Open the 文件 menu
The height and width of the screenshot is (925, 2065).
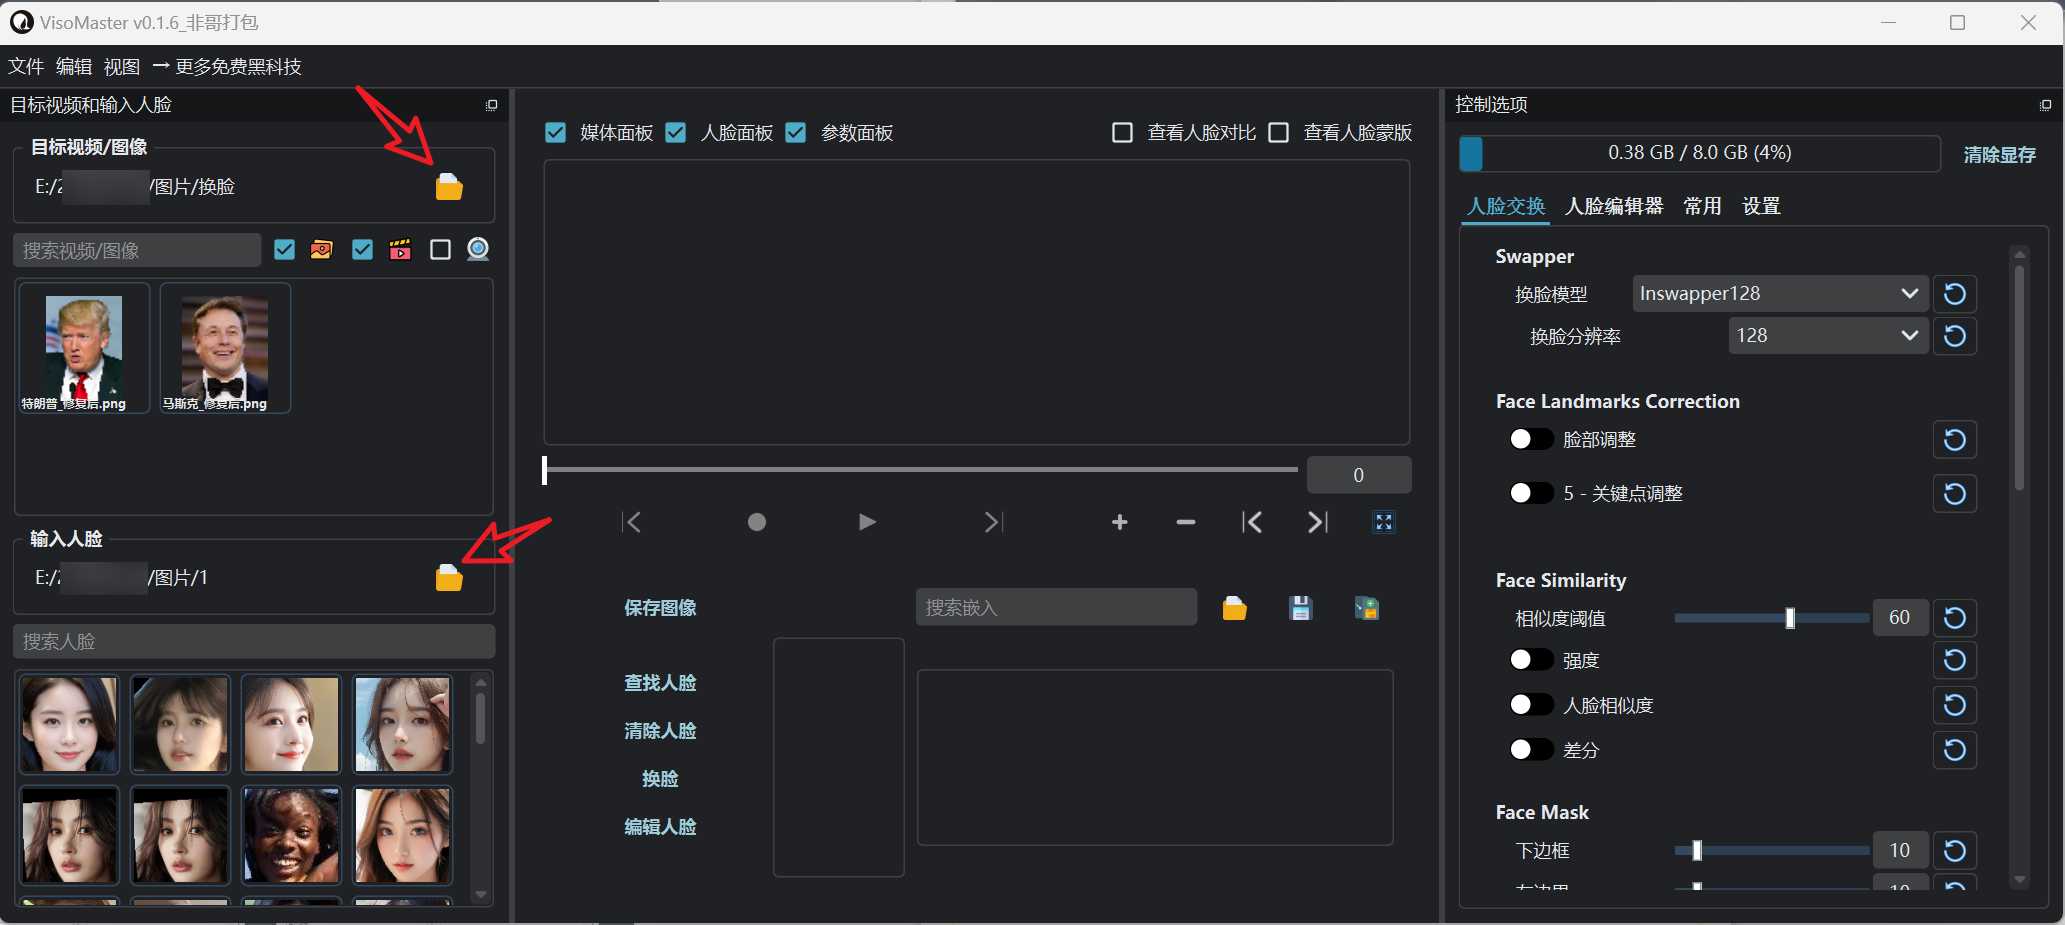(26, 67)
